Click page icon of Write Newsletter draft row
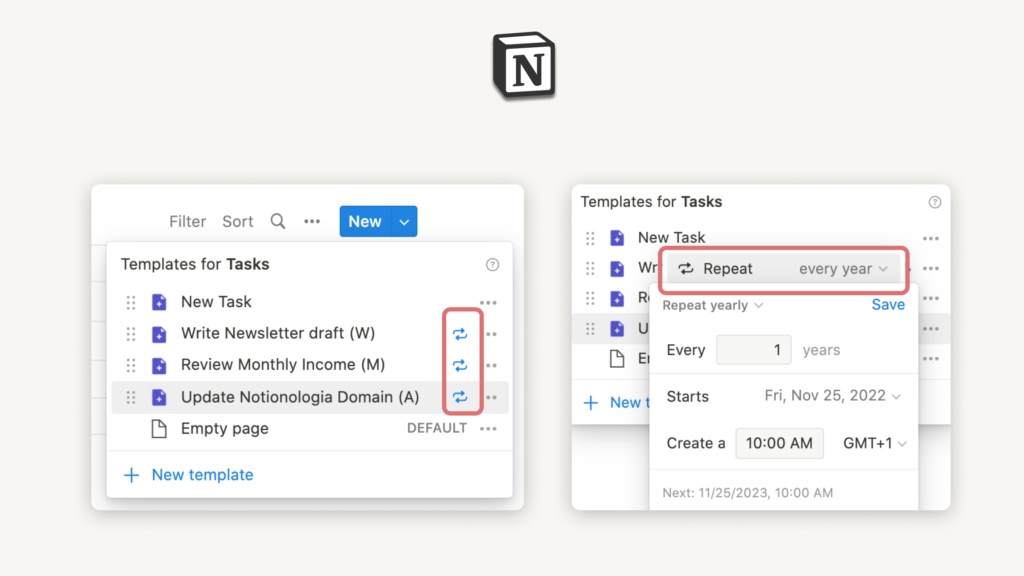This screenshot has height=576, width=1024. (159, 334)
